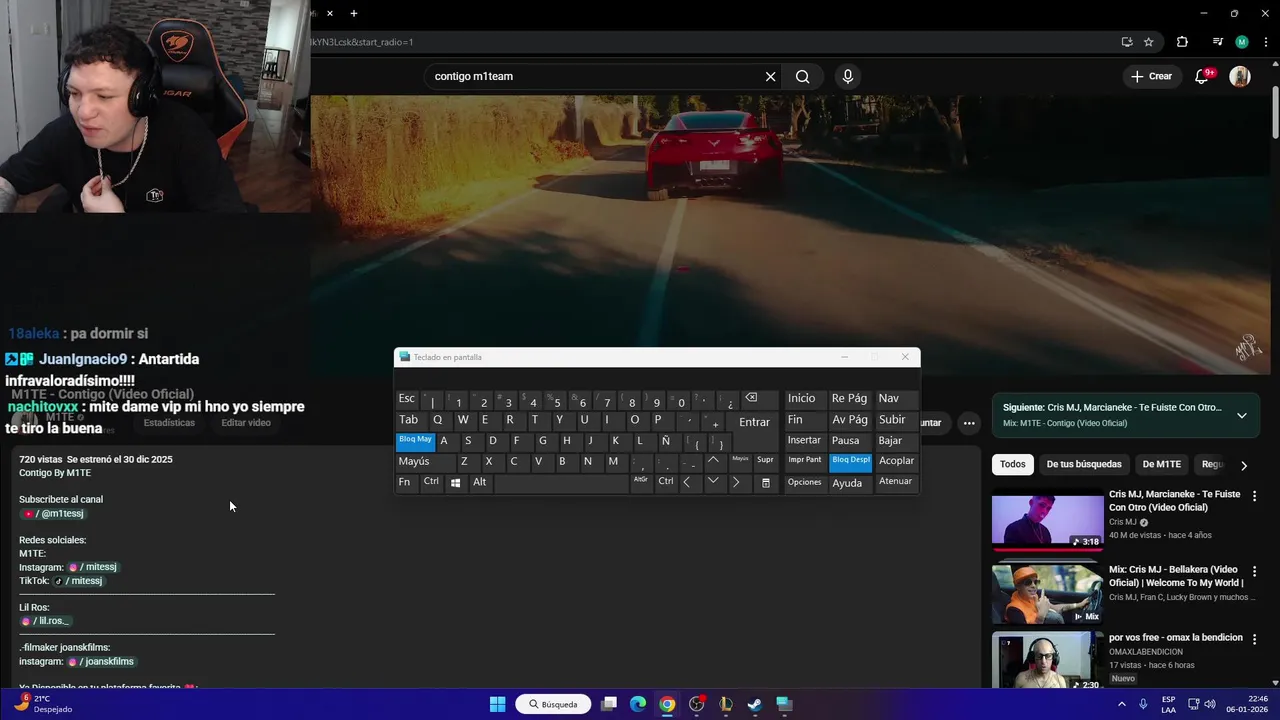Open Steam from the taskbar

[755, 704]
